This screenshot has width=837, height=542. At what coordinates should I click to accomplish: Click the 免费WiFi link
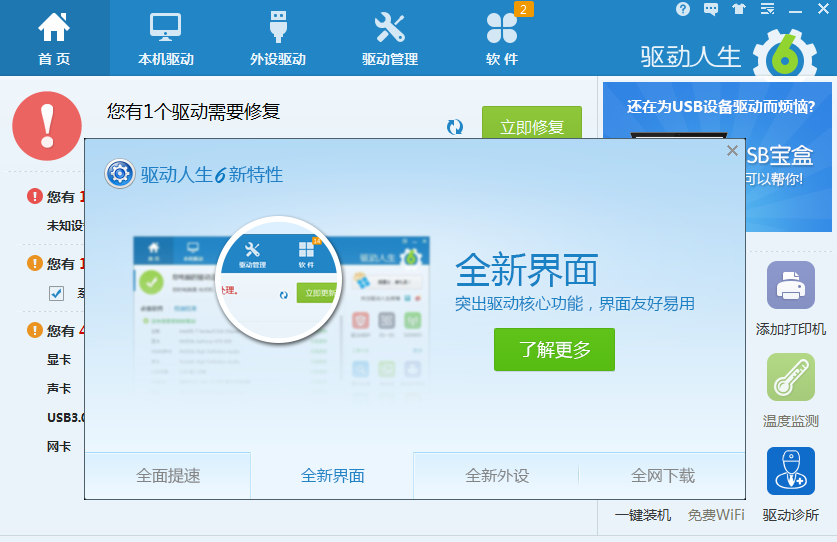coord(716,515)
